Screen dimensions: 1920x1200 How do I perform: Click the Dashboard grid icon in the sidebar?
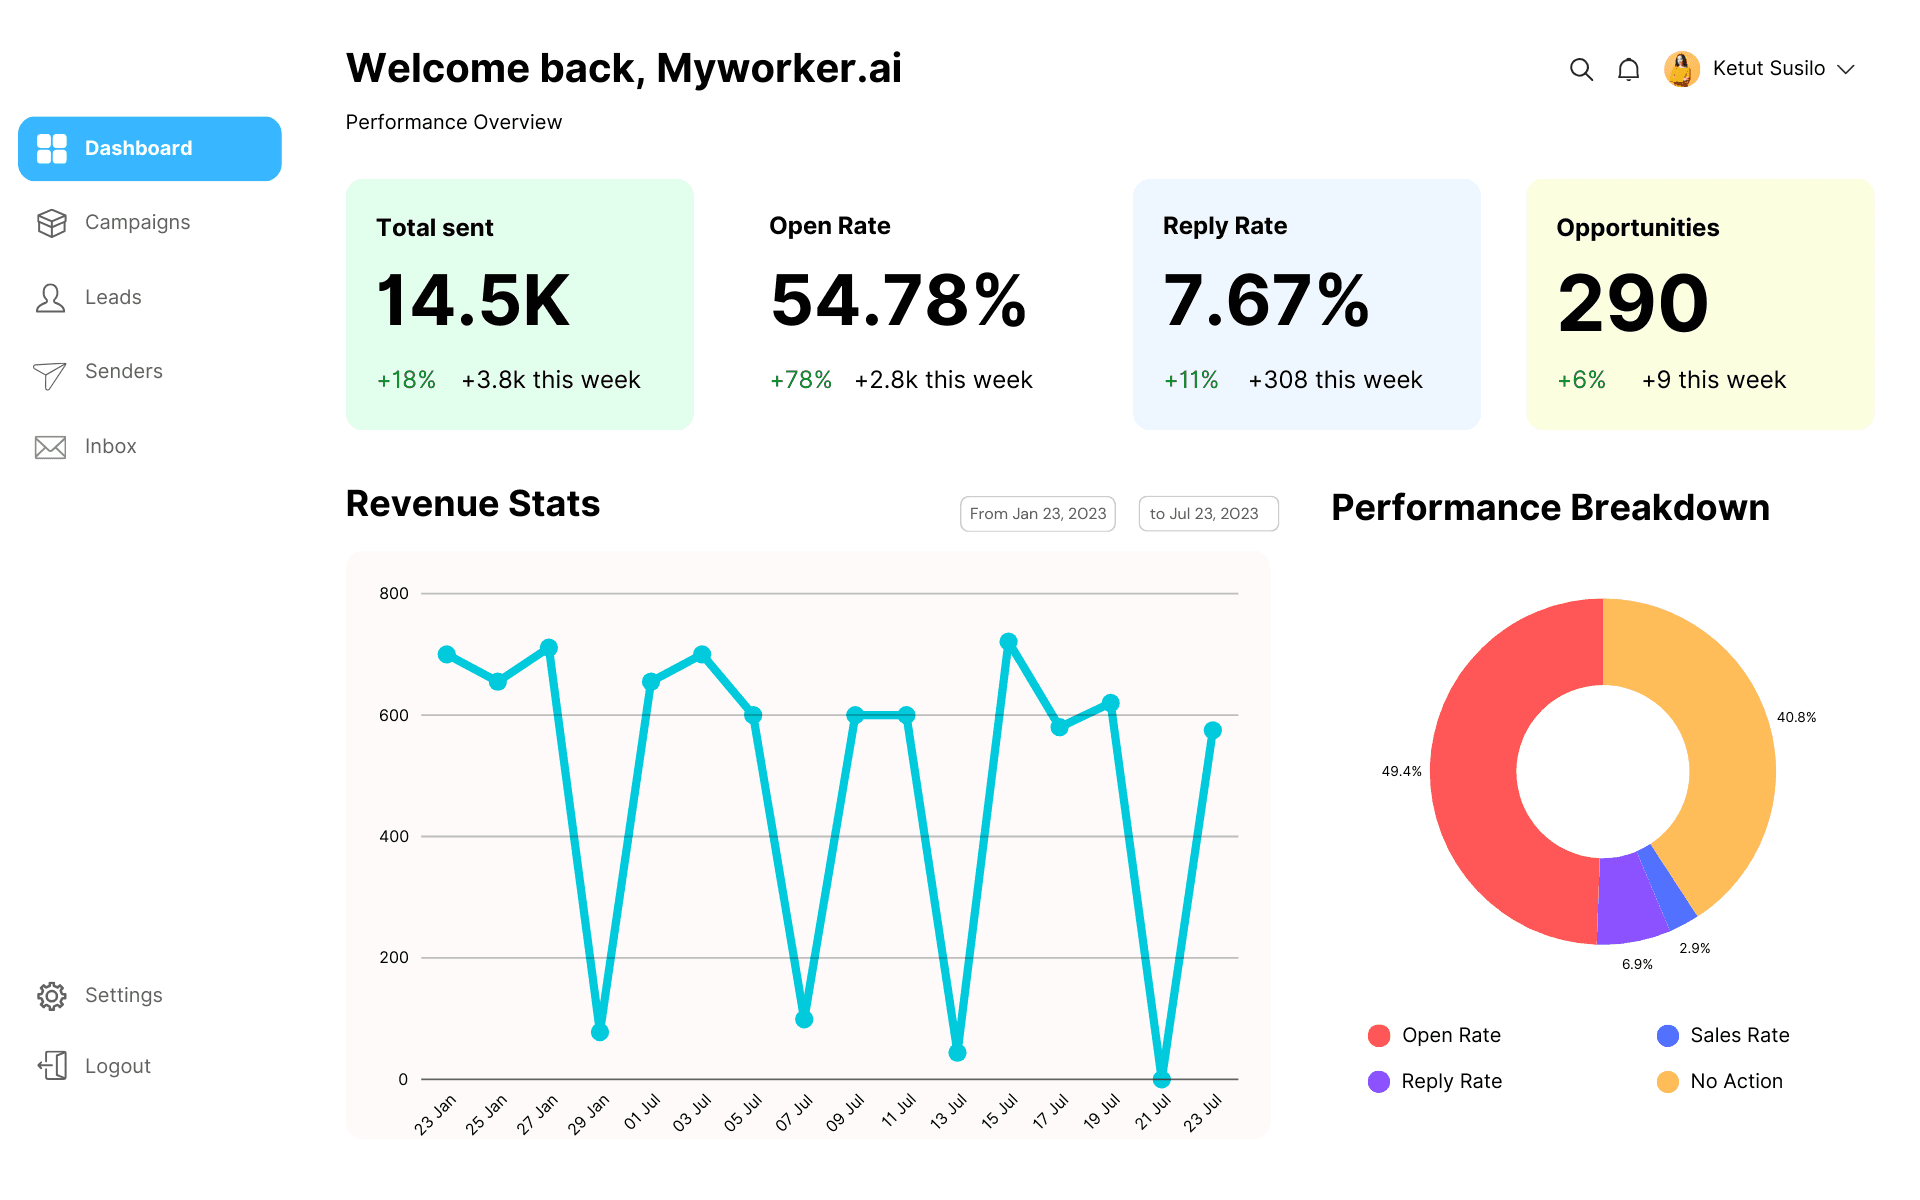pyautogui.click(x=52, y=149)
